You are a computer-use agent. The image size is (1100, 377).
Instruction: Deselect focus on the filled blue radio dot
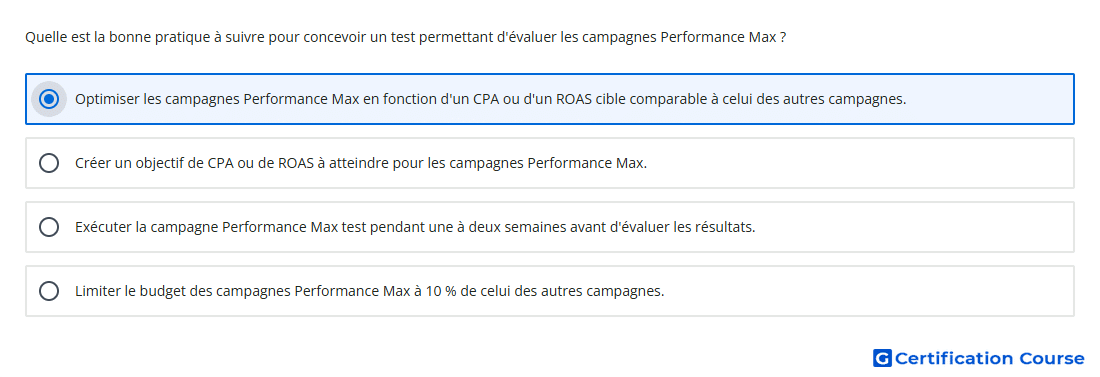coord(49,99)
